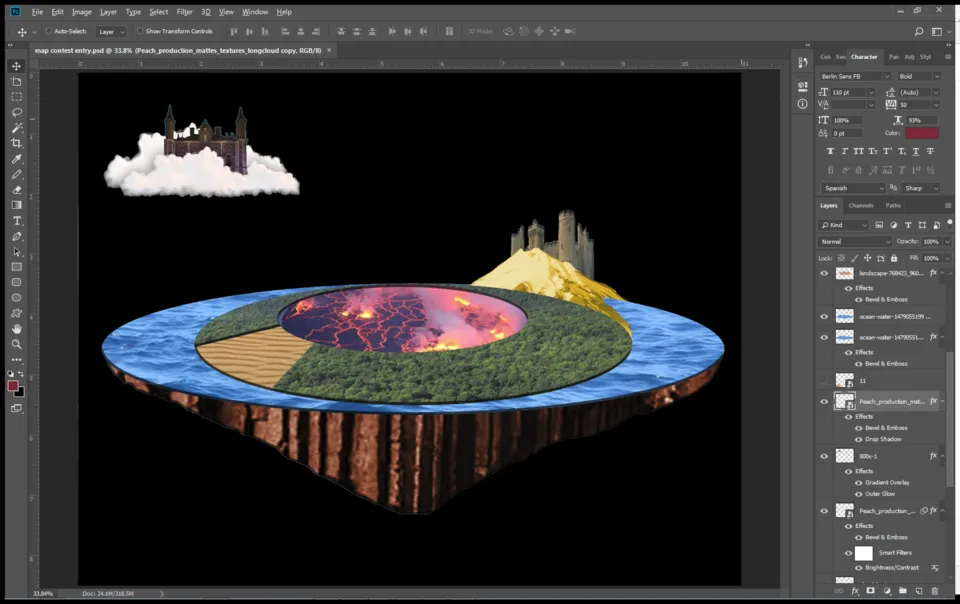
Task: Select the Hand tool
Action: tap(17, 329)
